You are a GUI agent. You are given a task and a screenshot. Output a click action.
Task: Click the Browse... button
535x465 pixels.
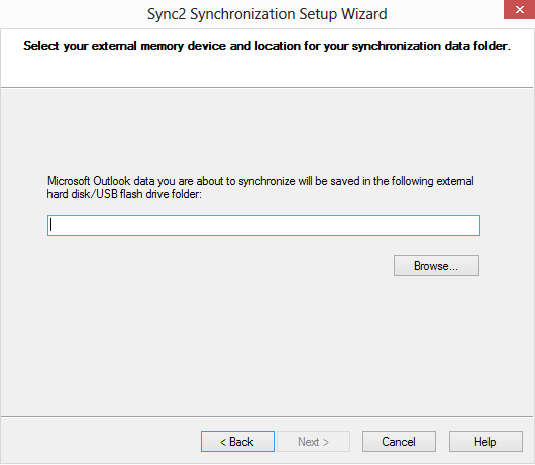[x=436, y=265]
